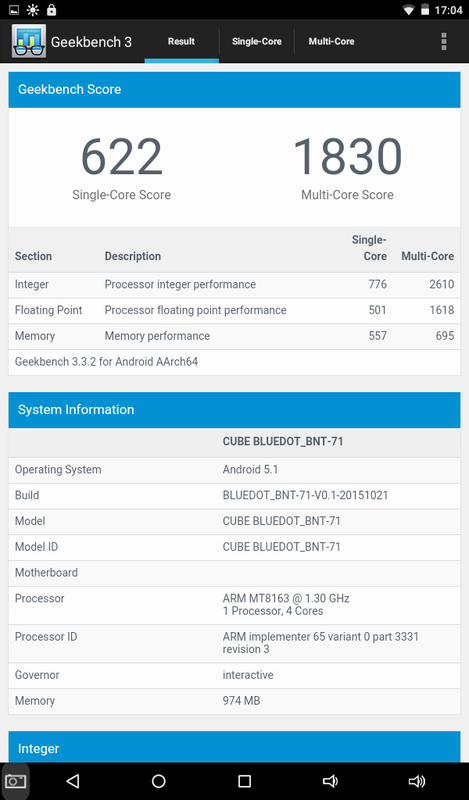469x800 pixels.
Task: Tap the Single-Core Score label
Action: point(121,195)
